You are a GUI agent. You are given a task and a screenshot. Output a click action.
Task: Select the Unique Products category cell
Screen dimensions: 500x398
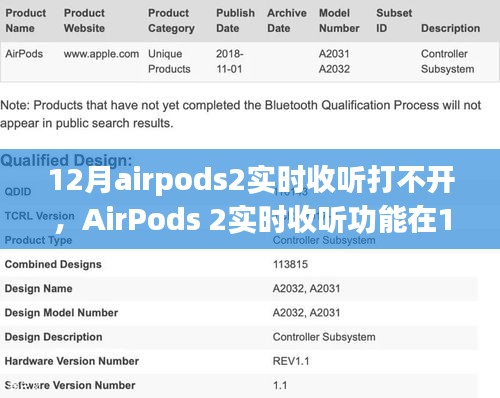[169, 61]
